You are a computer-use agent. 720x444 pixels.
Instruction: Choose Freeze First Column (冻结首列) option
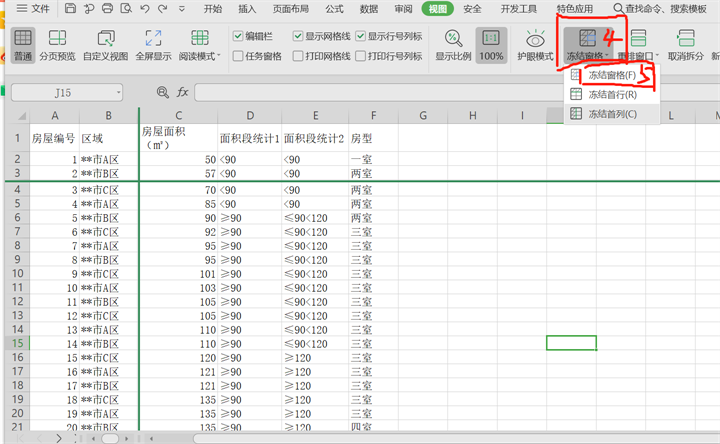(611, 114)
